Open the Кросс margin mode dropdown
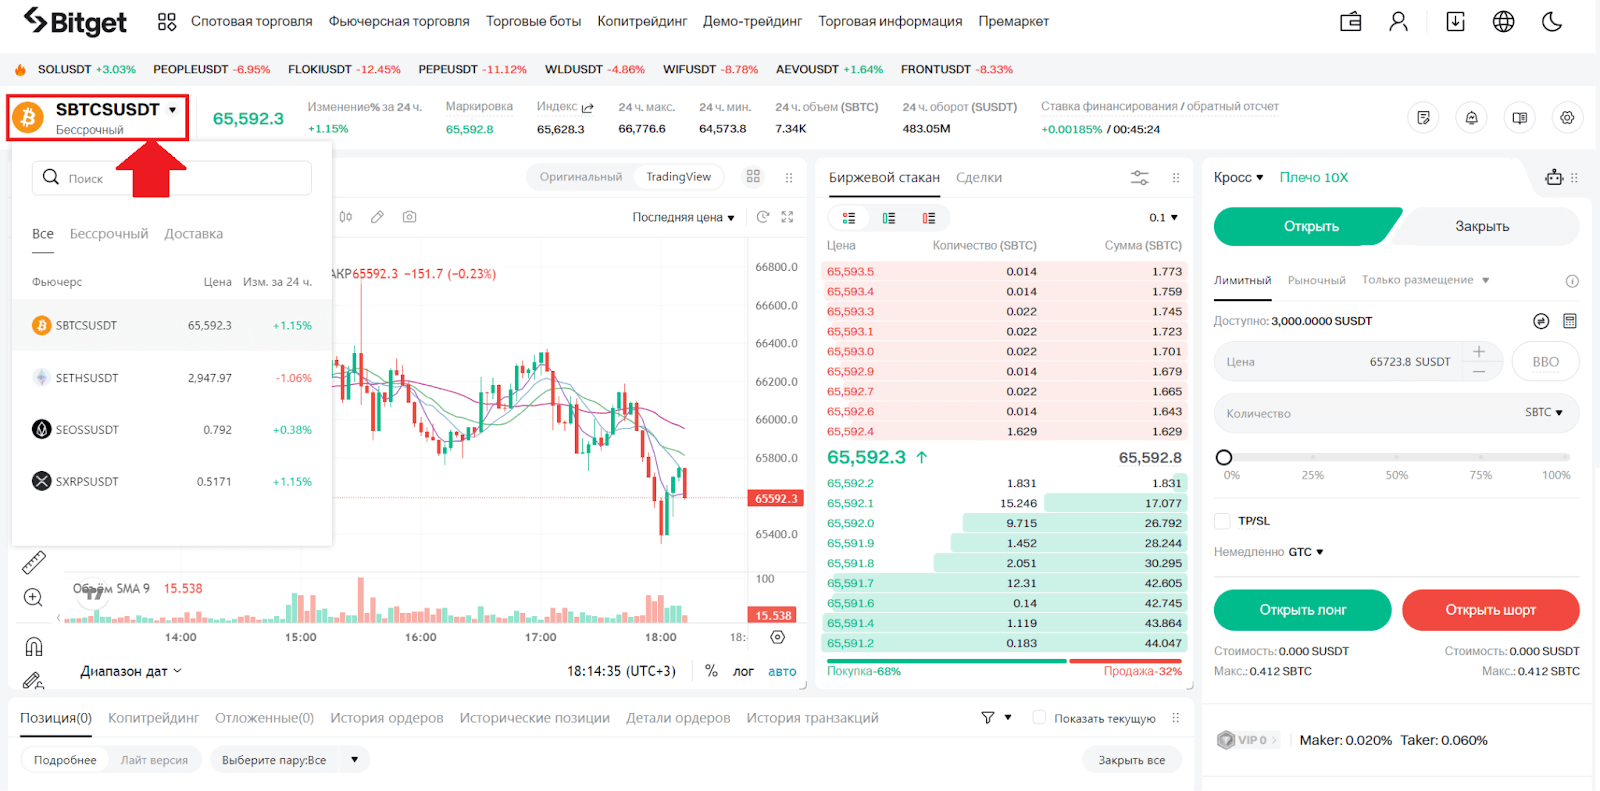The height and width of the screenshot is (791, 1600). 1238,177
